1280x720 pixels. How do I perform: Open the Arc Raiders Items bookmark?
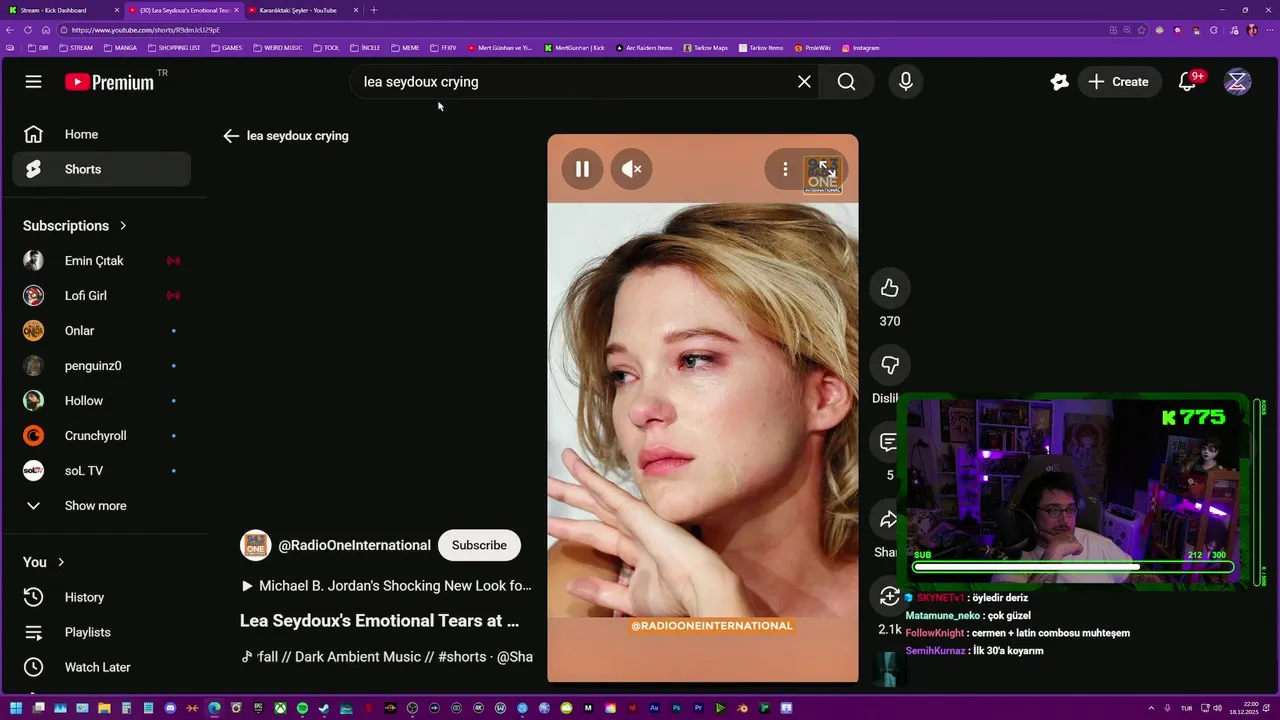pos(644,48)
